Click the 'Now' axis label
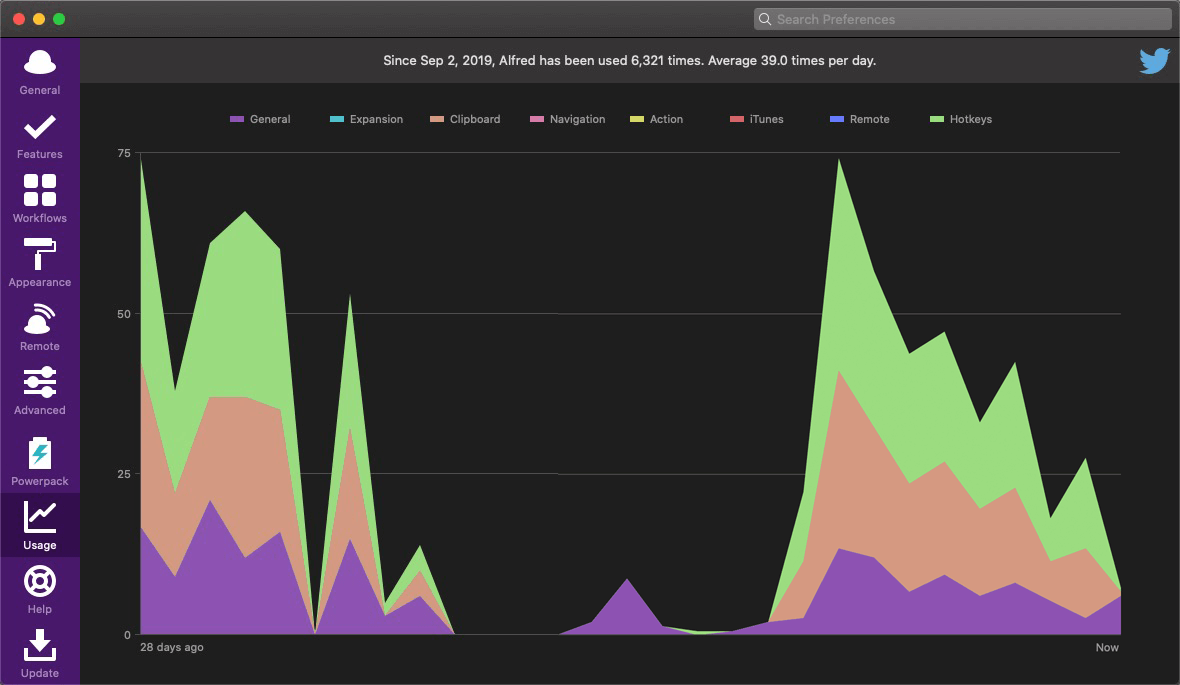 point(1107,647)
